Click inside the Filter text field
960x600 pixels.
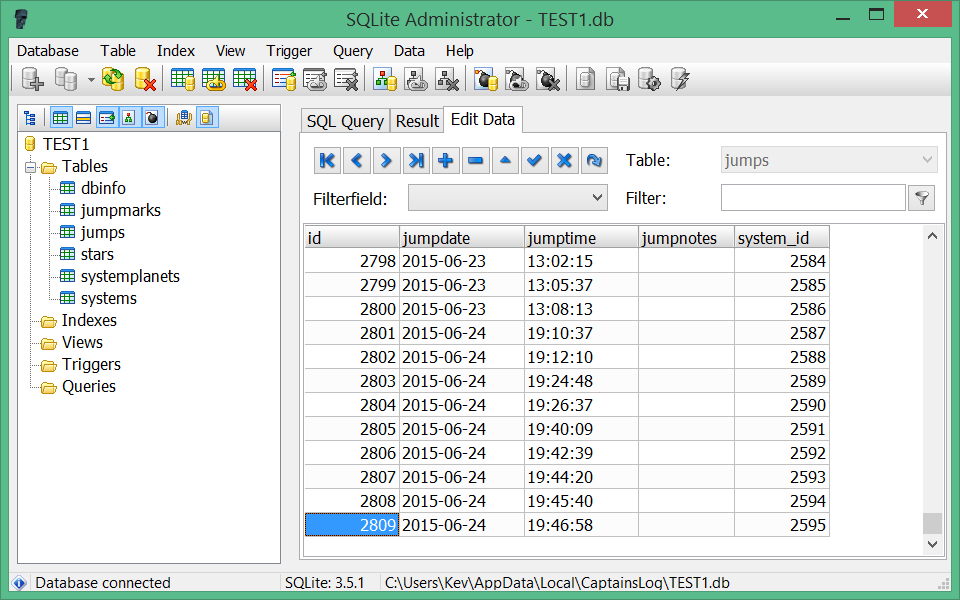pos(813,198)
